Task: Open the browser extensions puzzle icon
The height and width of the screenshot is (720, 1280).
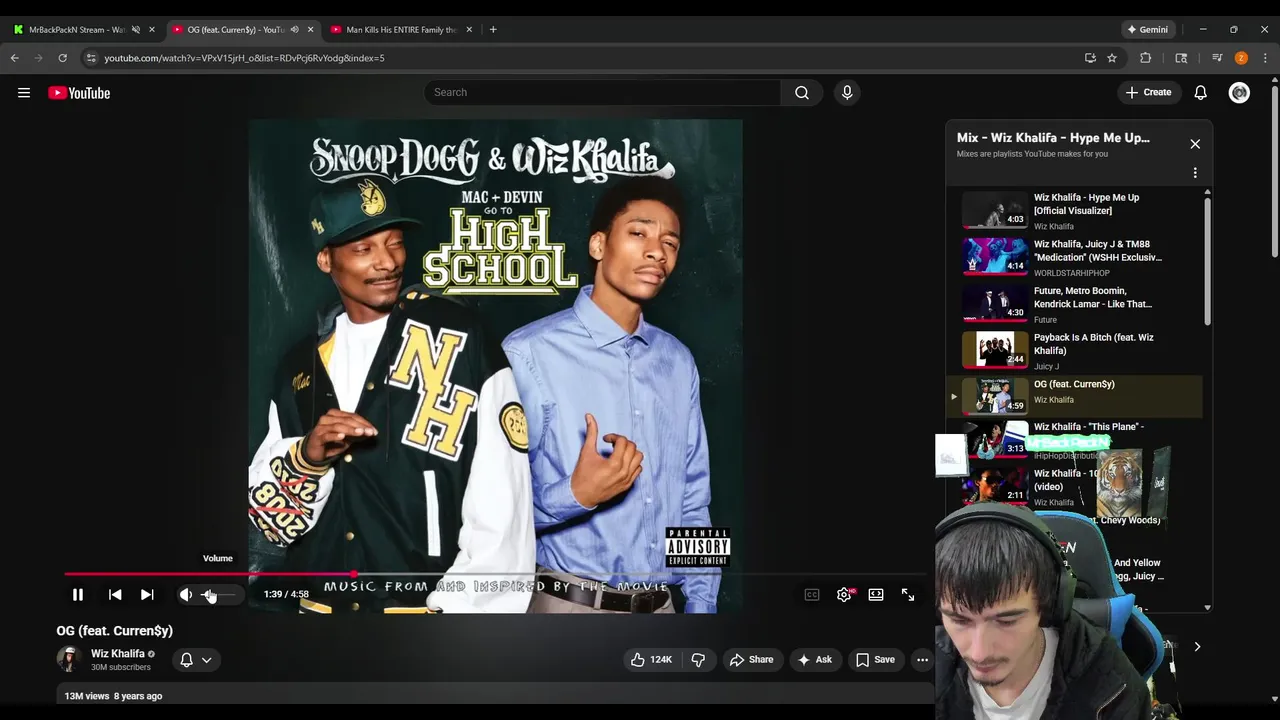Action: click(x=1146, y=58)
